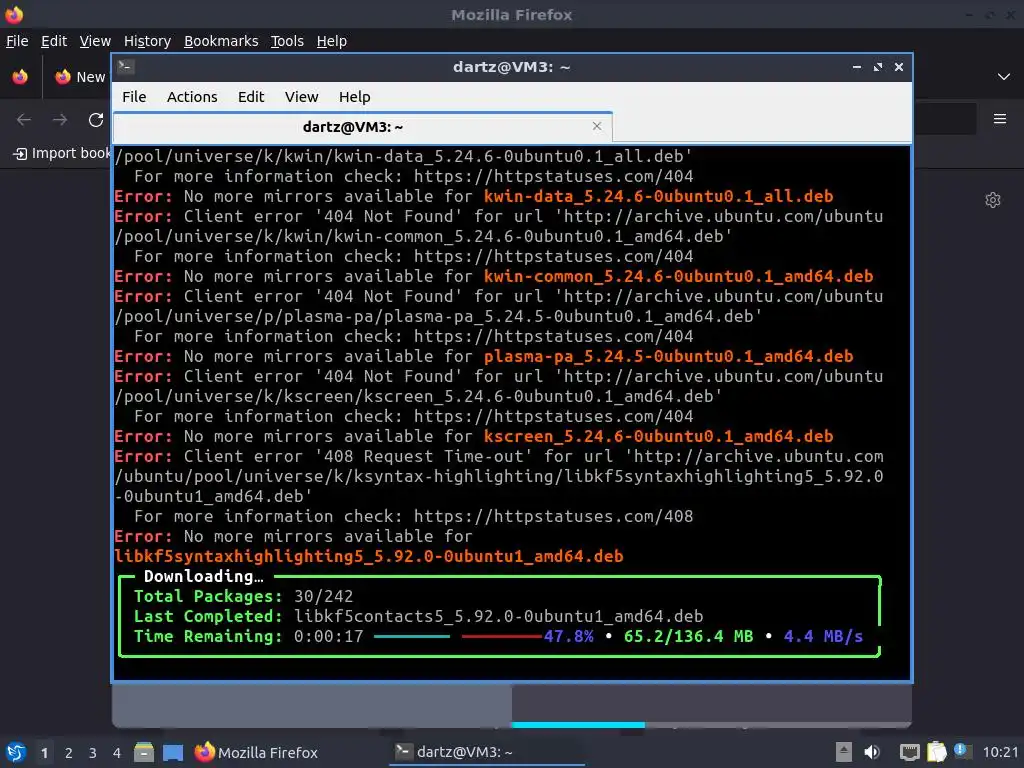Open Firefox View pinned icon

pos(20,77)
